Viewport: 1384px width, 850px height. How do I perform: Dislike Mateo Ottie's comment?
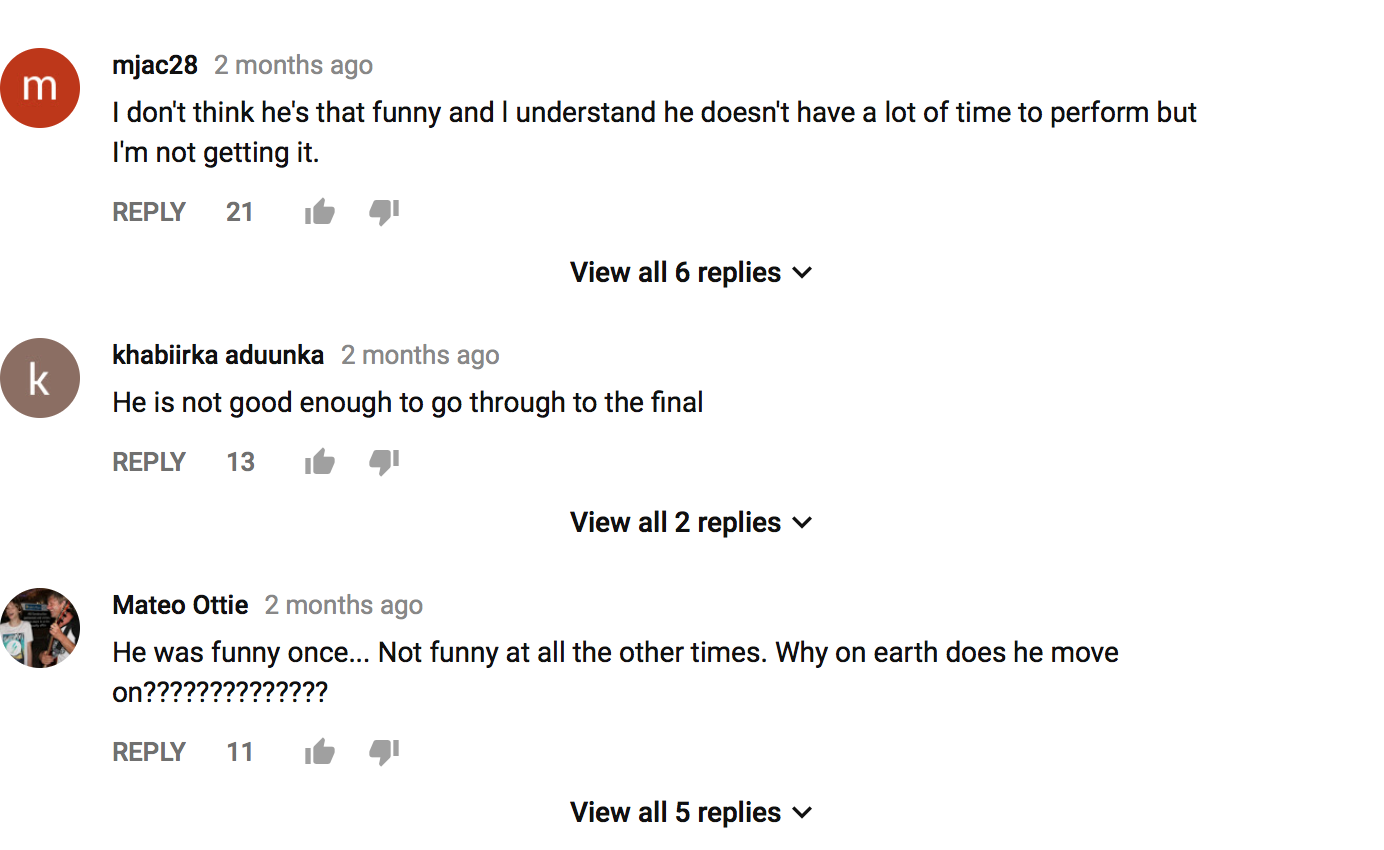tap(384, 752)
